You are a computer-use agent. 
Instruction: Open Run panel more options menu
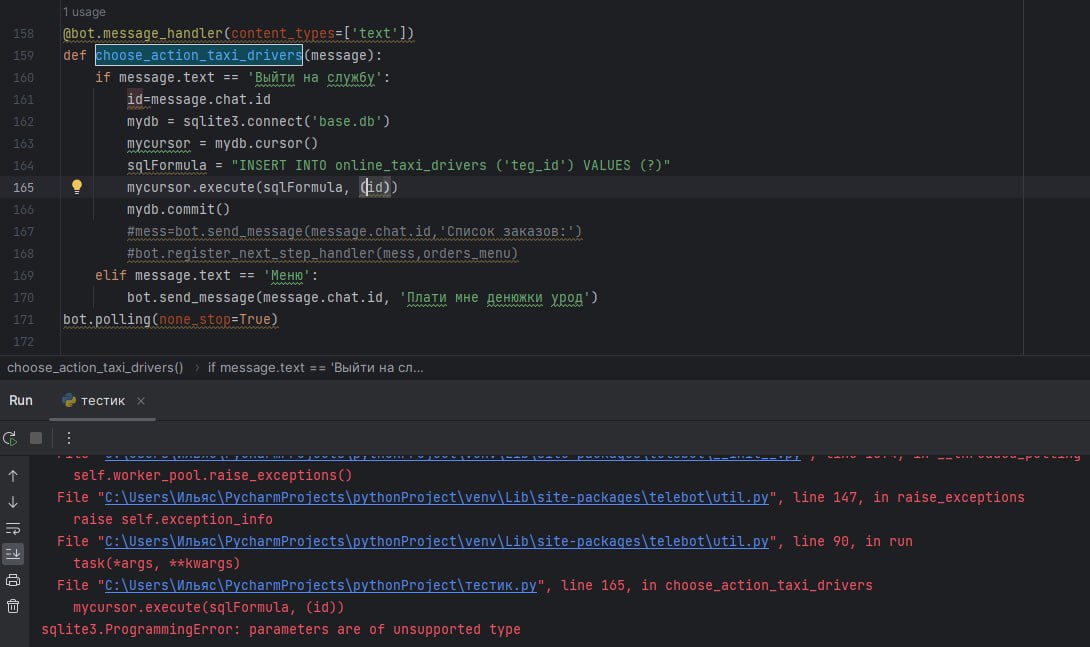68,438
